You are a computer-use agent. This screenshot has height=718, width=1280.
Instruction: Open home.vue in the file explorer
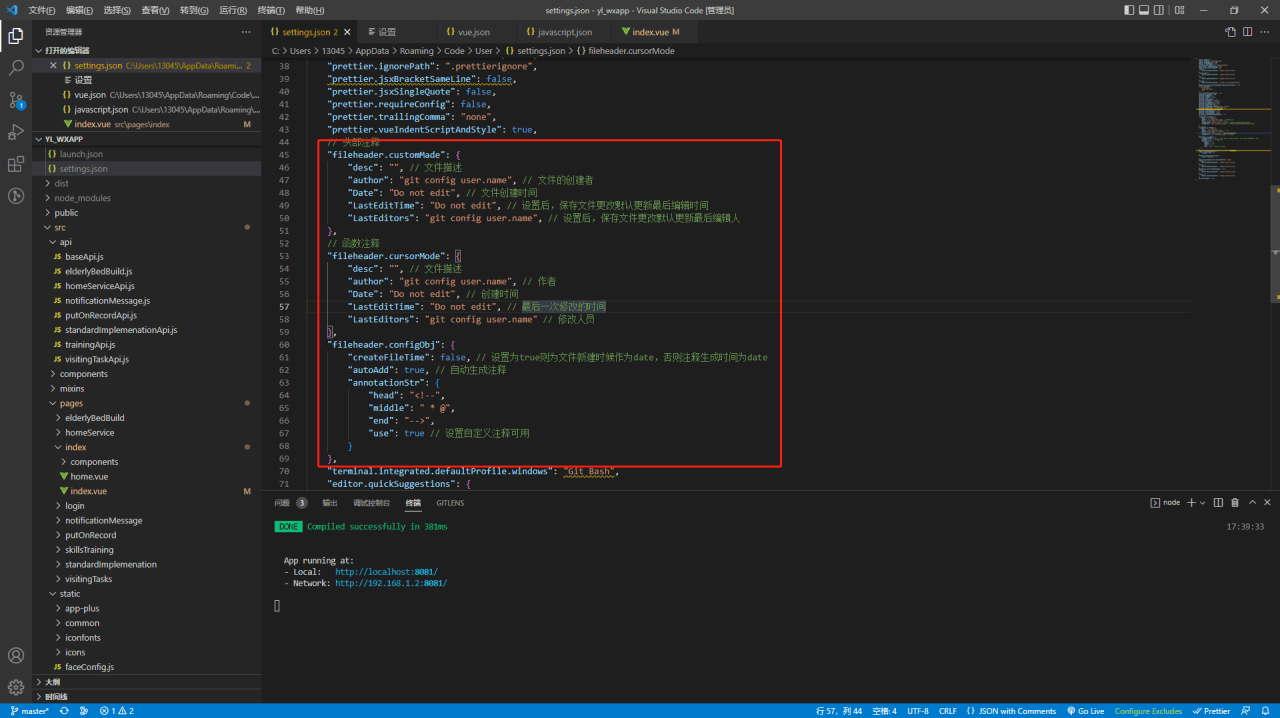89,477
